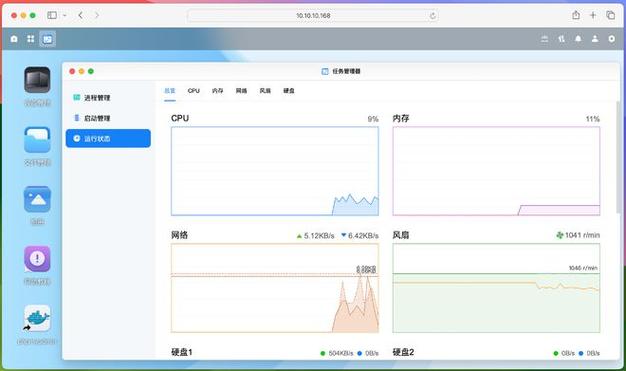Click the 任务管理器 window title
The width and height of the screenshot is (626, 371).
click(346, 71)
